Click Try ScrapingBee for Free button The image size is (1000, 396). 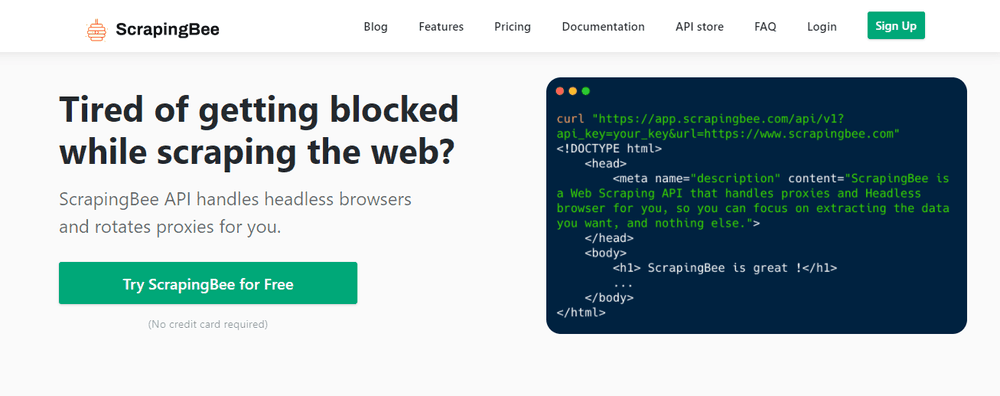pyautogui.click(x=208, y=283)
